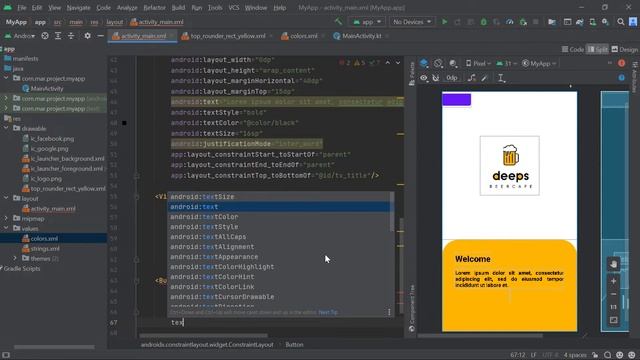Open the profiler gauge icon in the toolbar
Image resolution: width=640 pixels, height=360 pixels.
pos(510,22)
